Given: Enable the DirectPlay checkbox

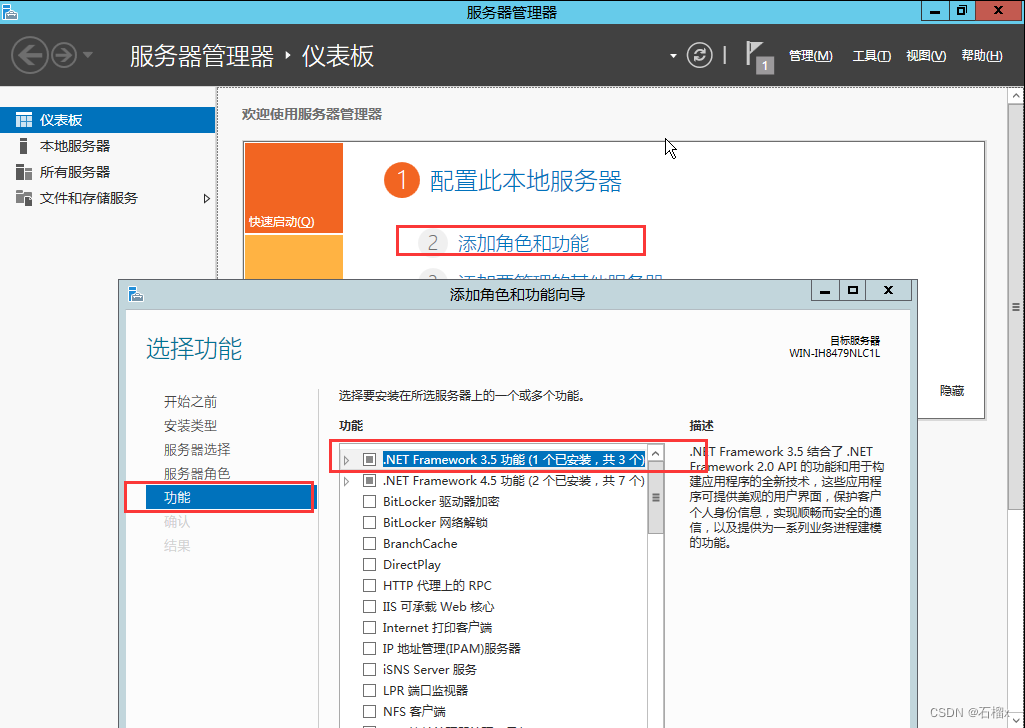Looking at the screenshot, I should [369, 564].
